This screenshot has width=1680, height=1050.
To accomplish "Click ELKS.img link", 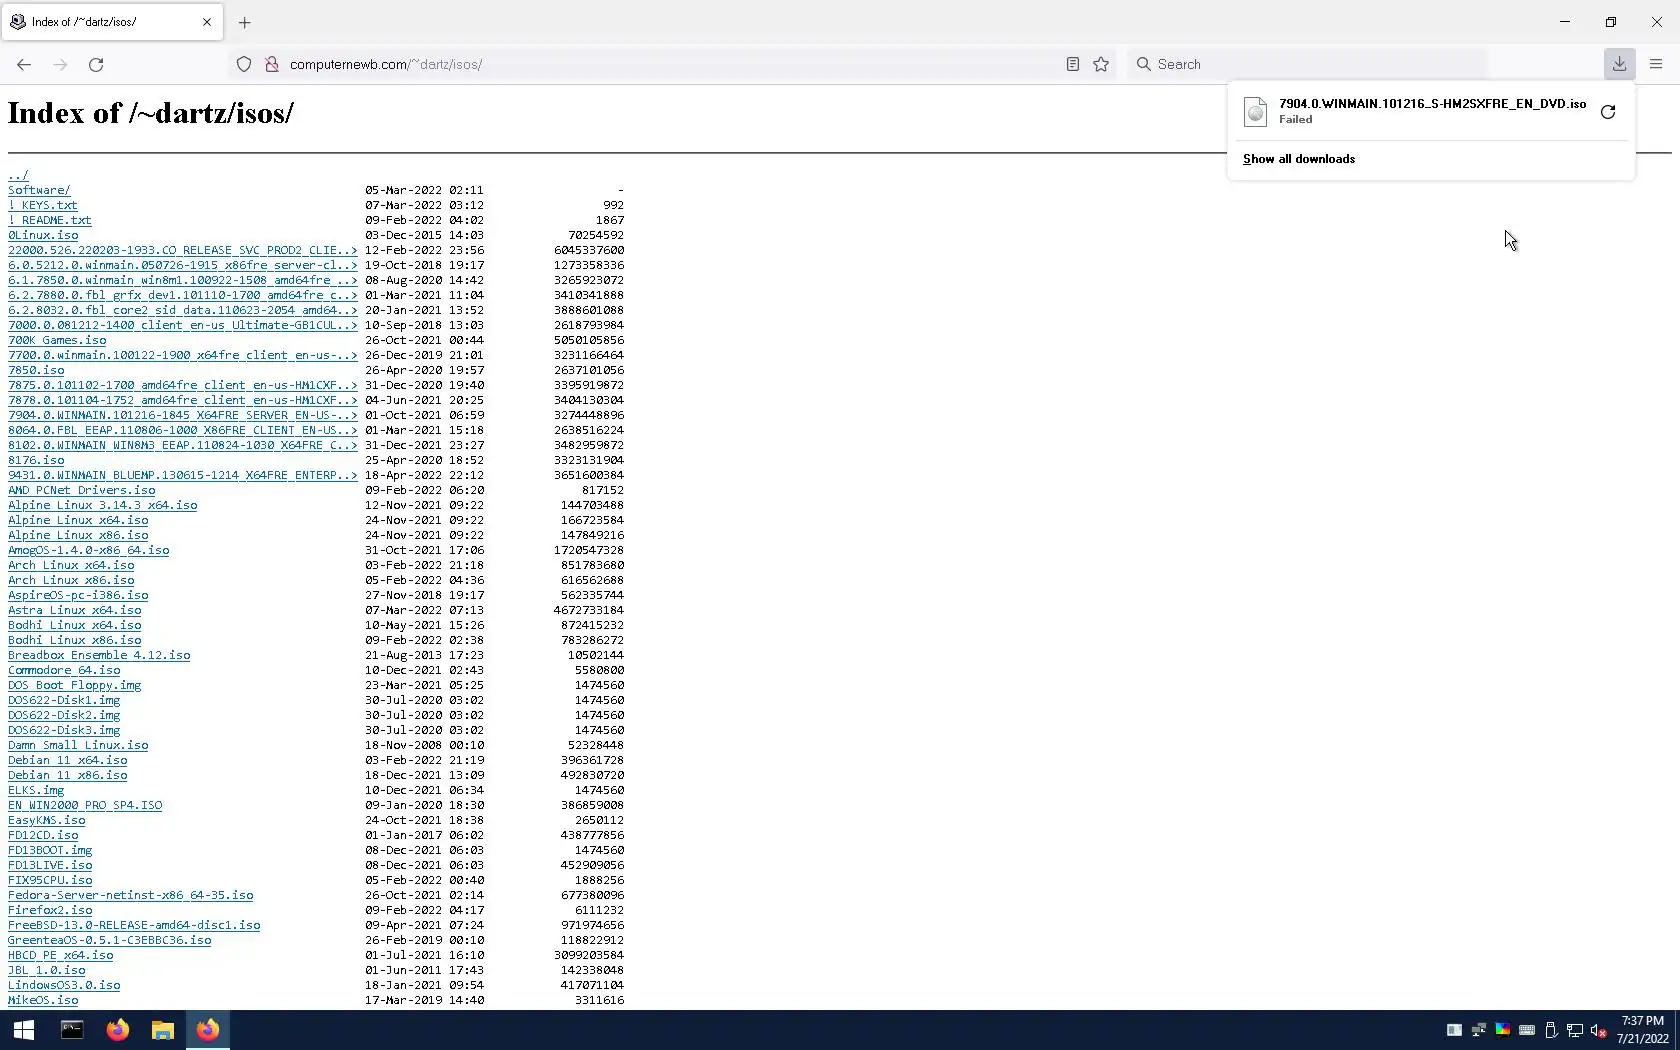I will tap(36, 790).
